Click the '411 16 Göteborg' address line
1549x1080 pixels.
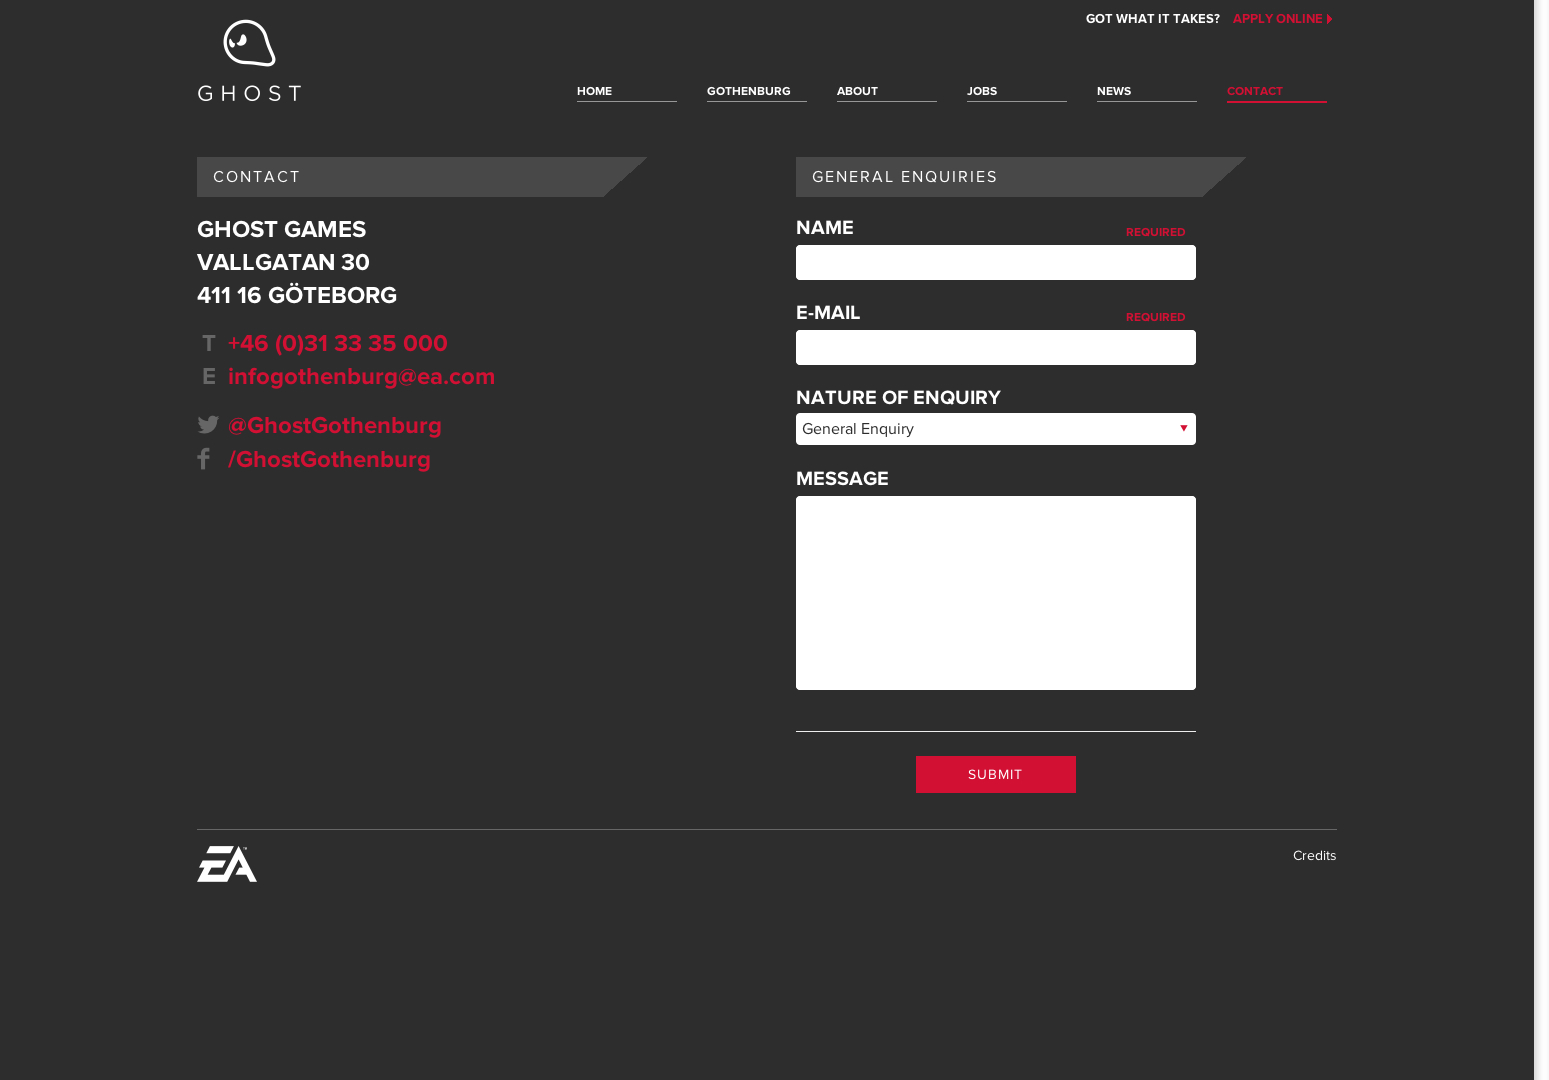(x=297, y=295)
